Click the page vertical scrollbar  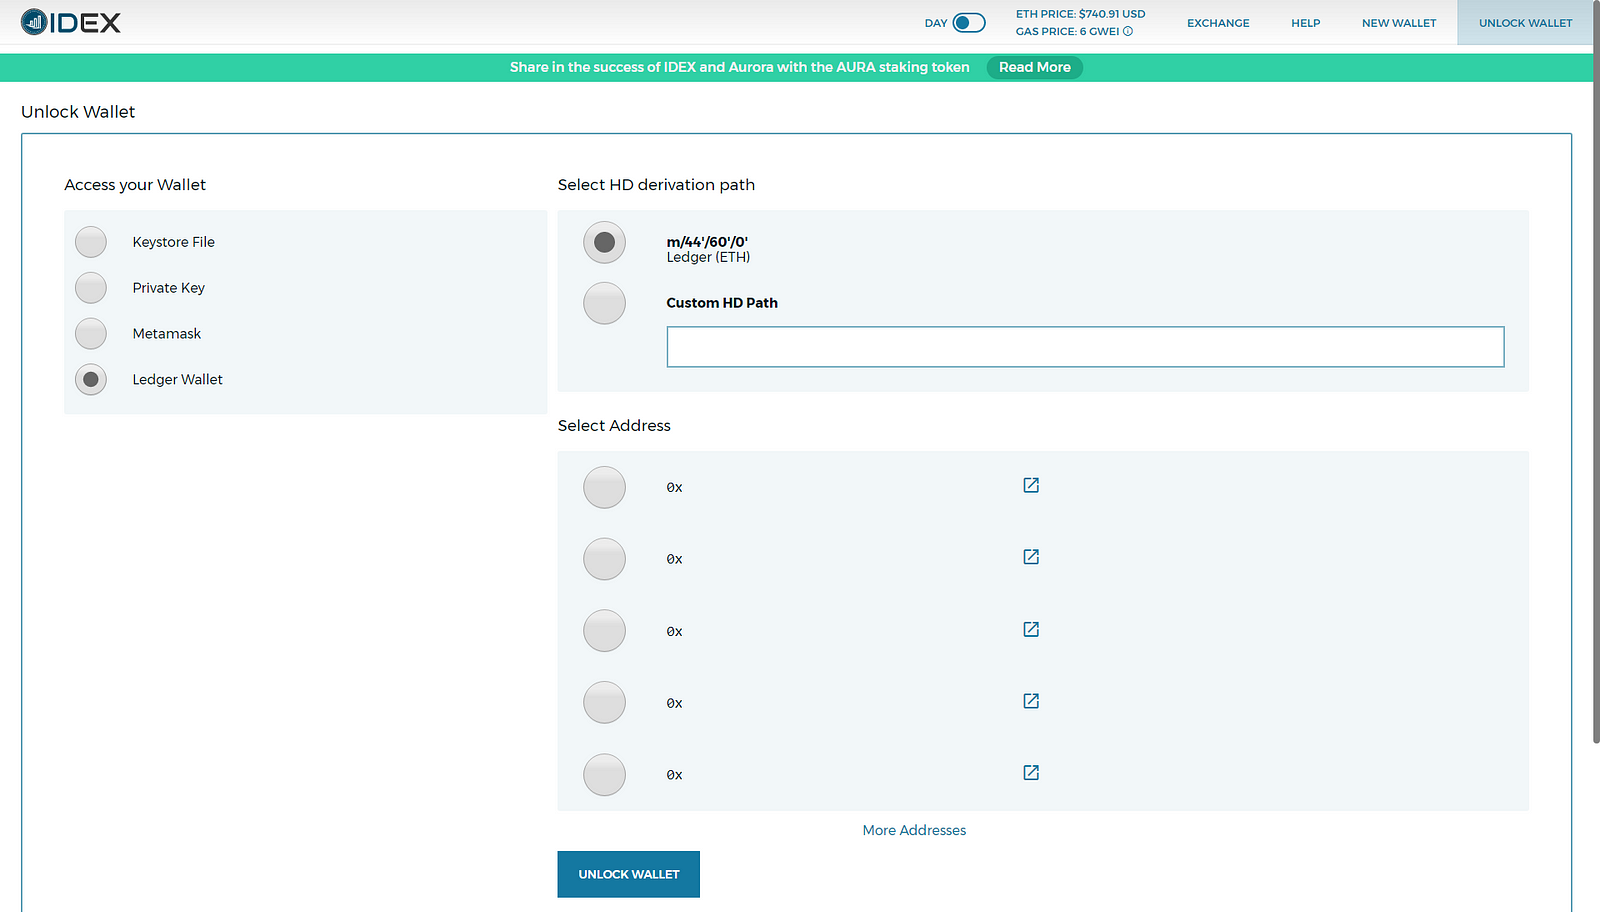1596,372
